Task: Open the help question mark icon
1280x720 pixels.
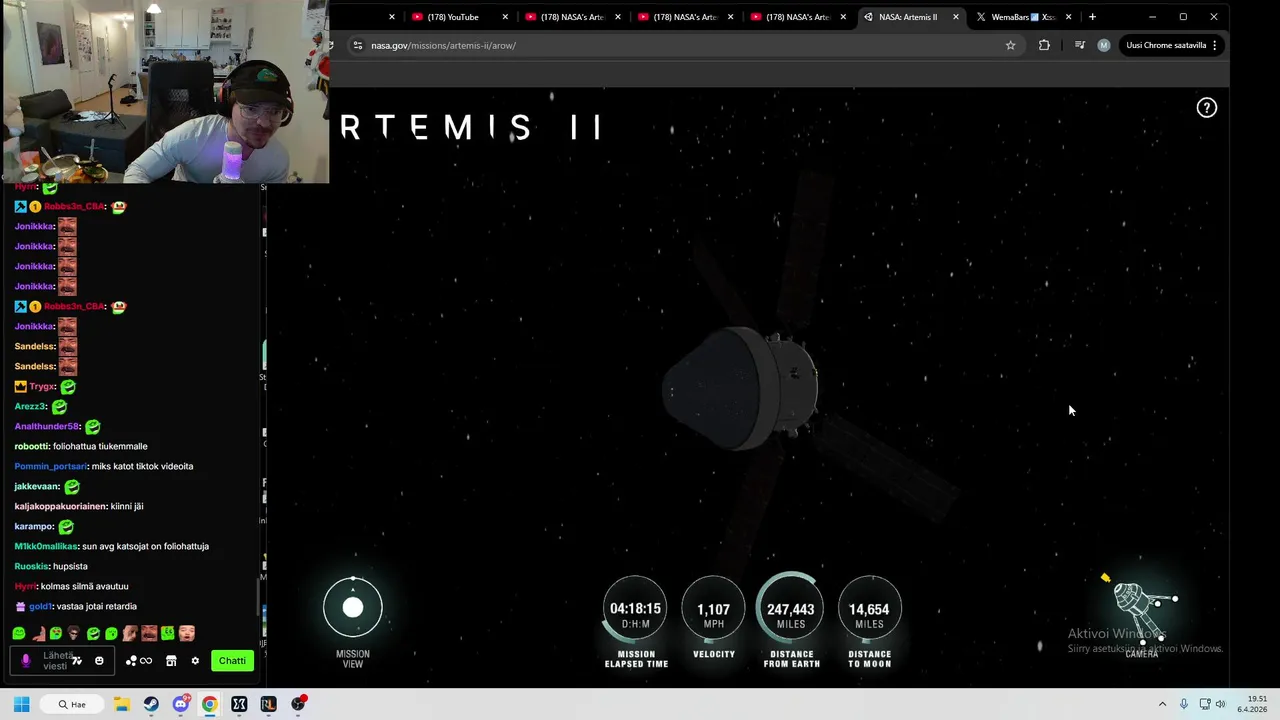Action: [1207, 108]
